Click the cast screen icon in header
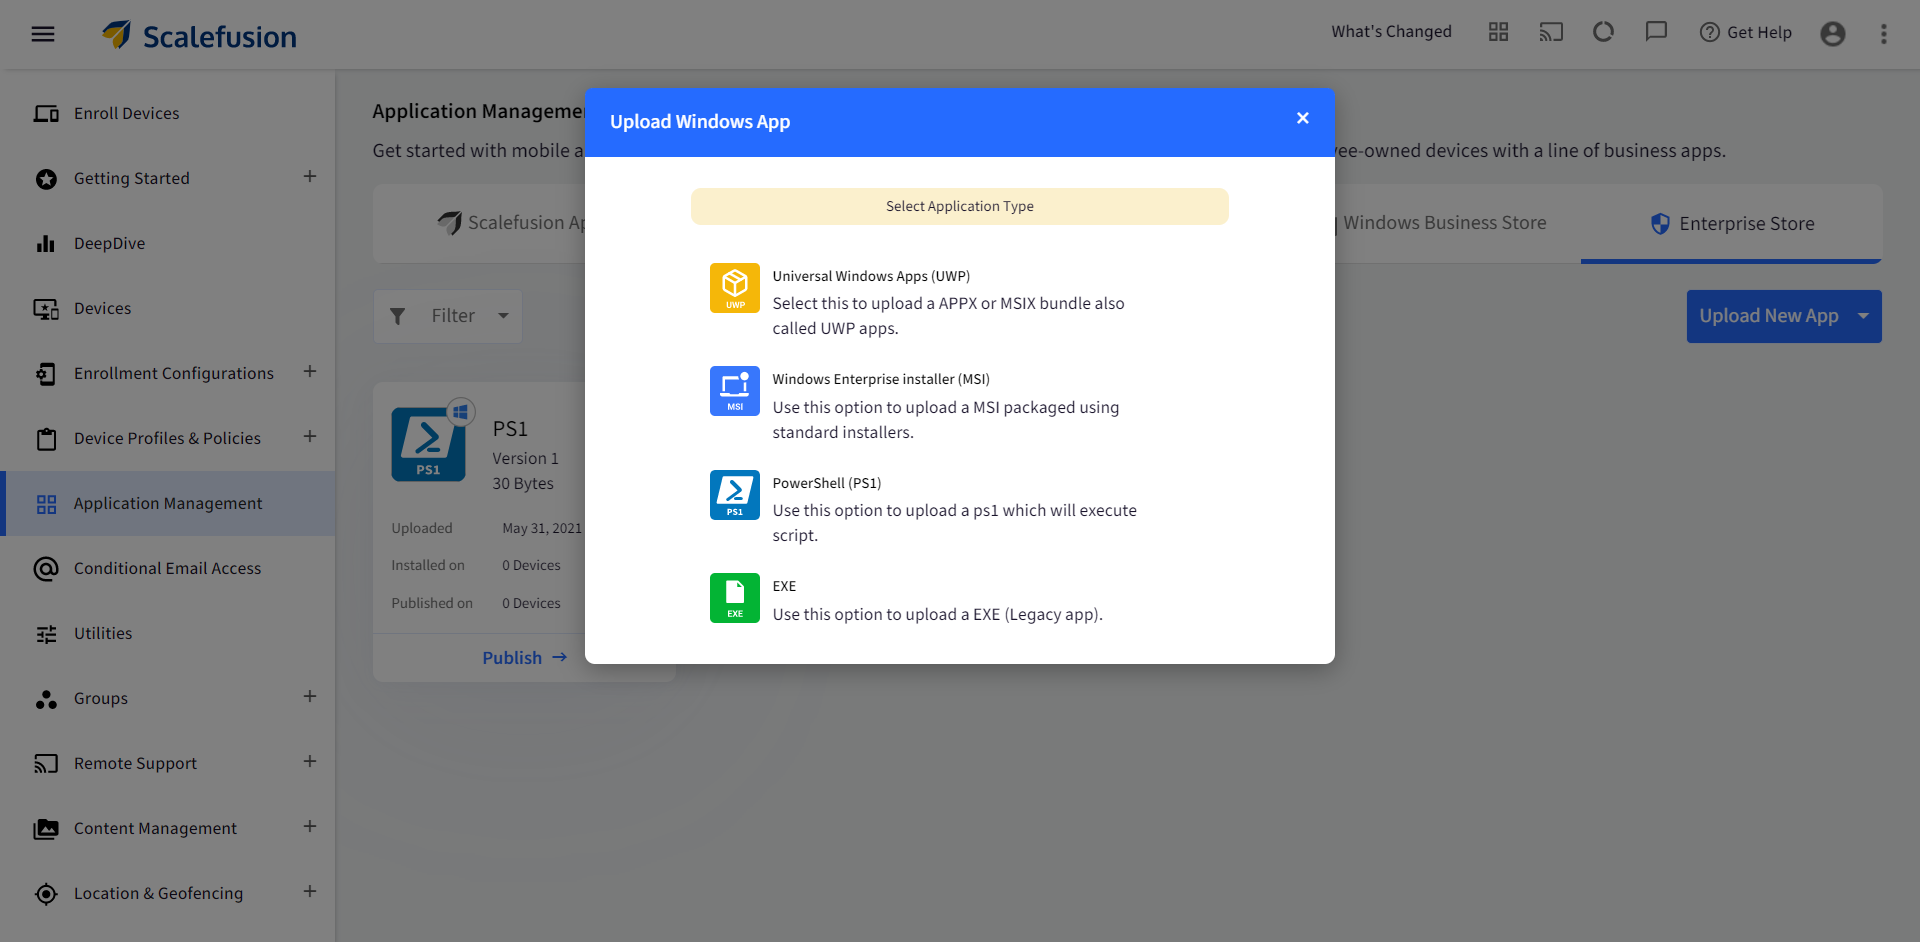 (x=1551, y=32)
